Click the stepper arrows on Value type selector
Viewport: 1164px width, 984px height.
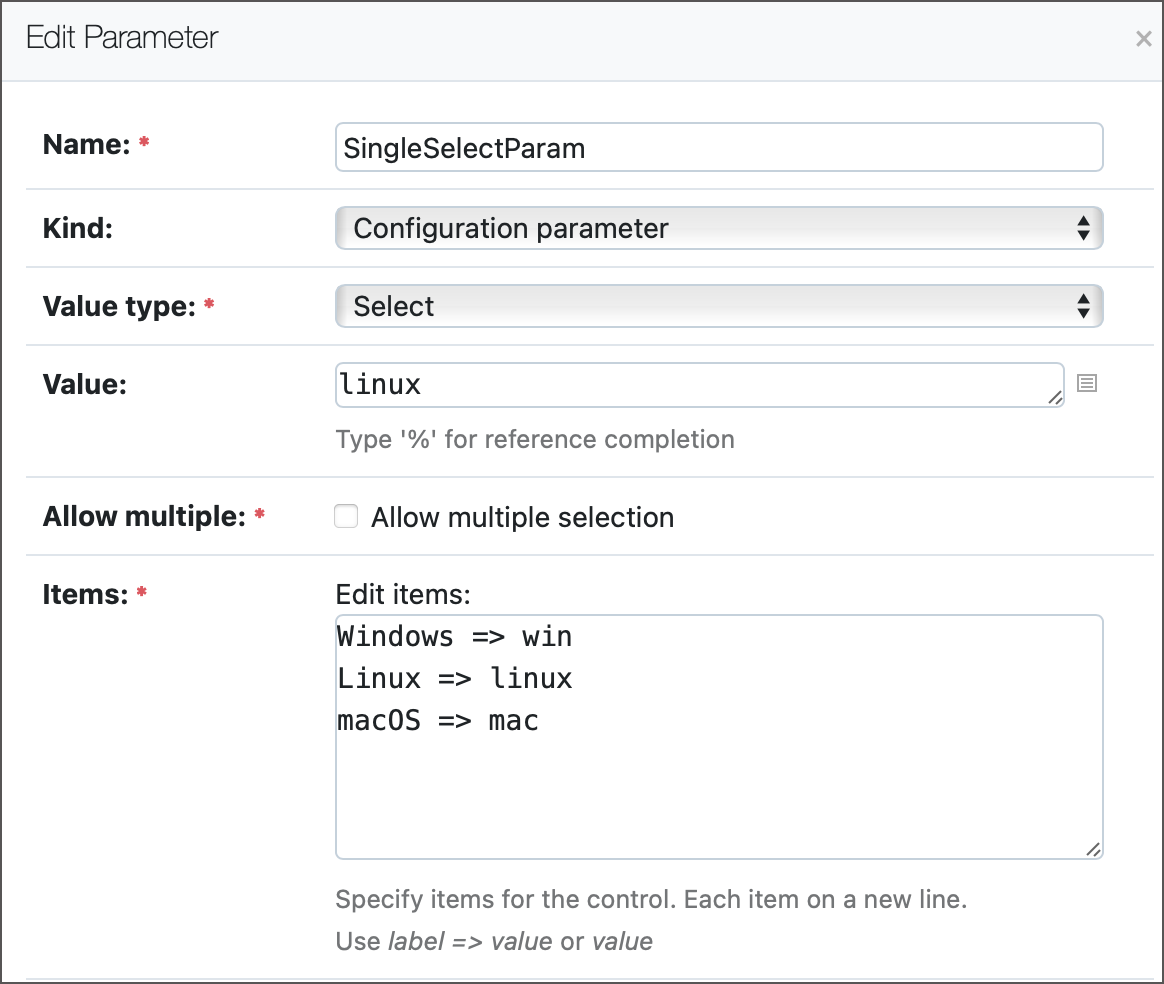coord(1084,306)
